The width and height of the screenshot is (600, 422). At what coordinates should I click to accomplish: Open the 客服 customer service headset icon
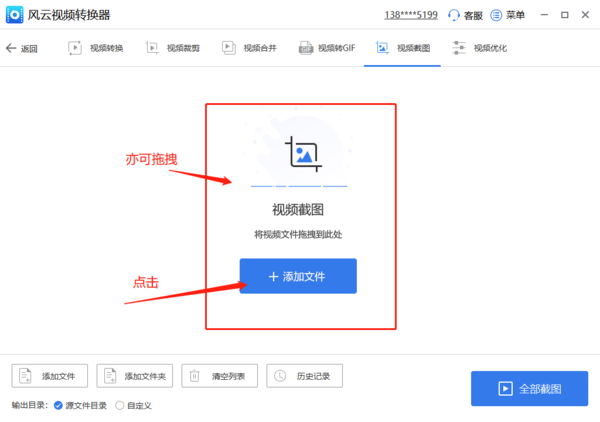(453, 15)
